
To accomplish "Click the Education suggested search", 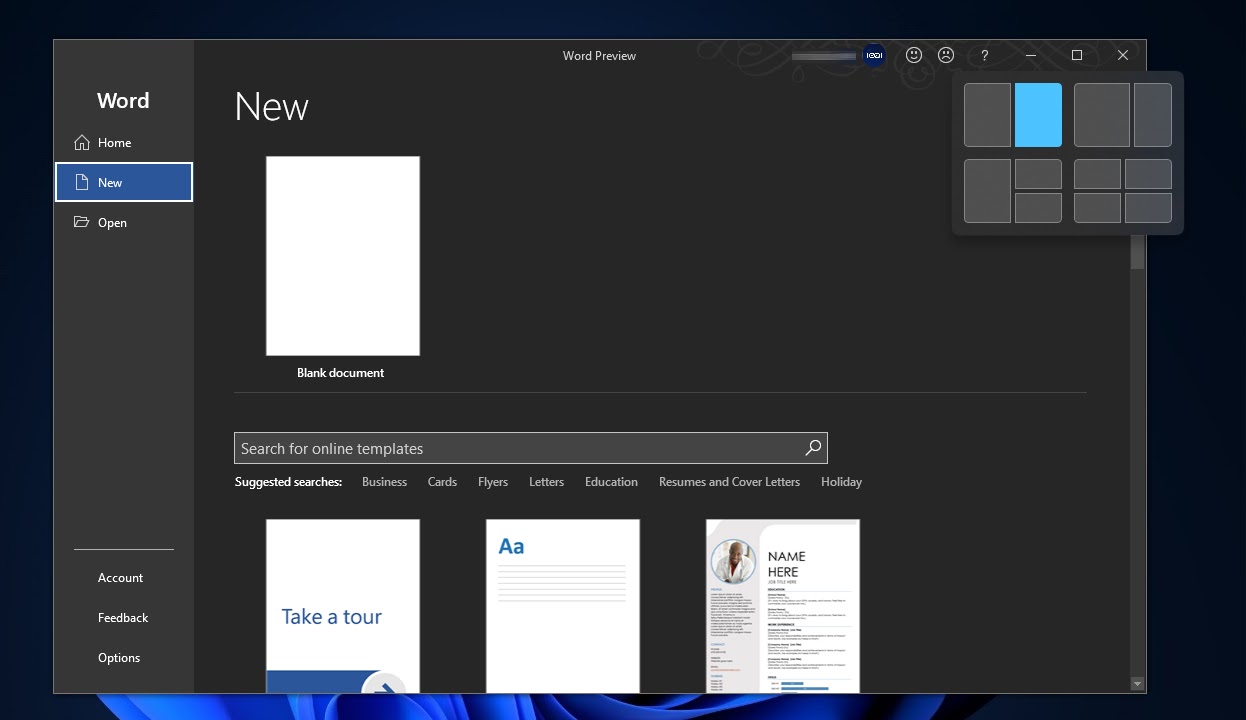I will 611,482.
